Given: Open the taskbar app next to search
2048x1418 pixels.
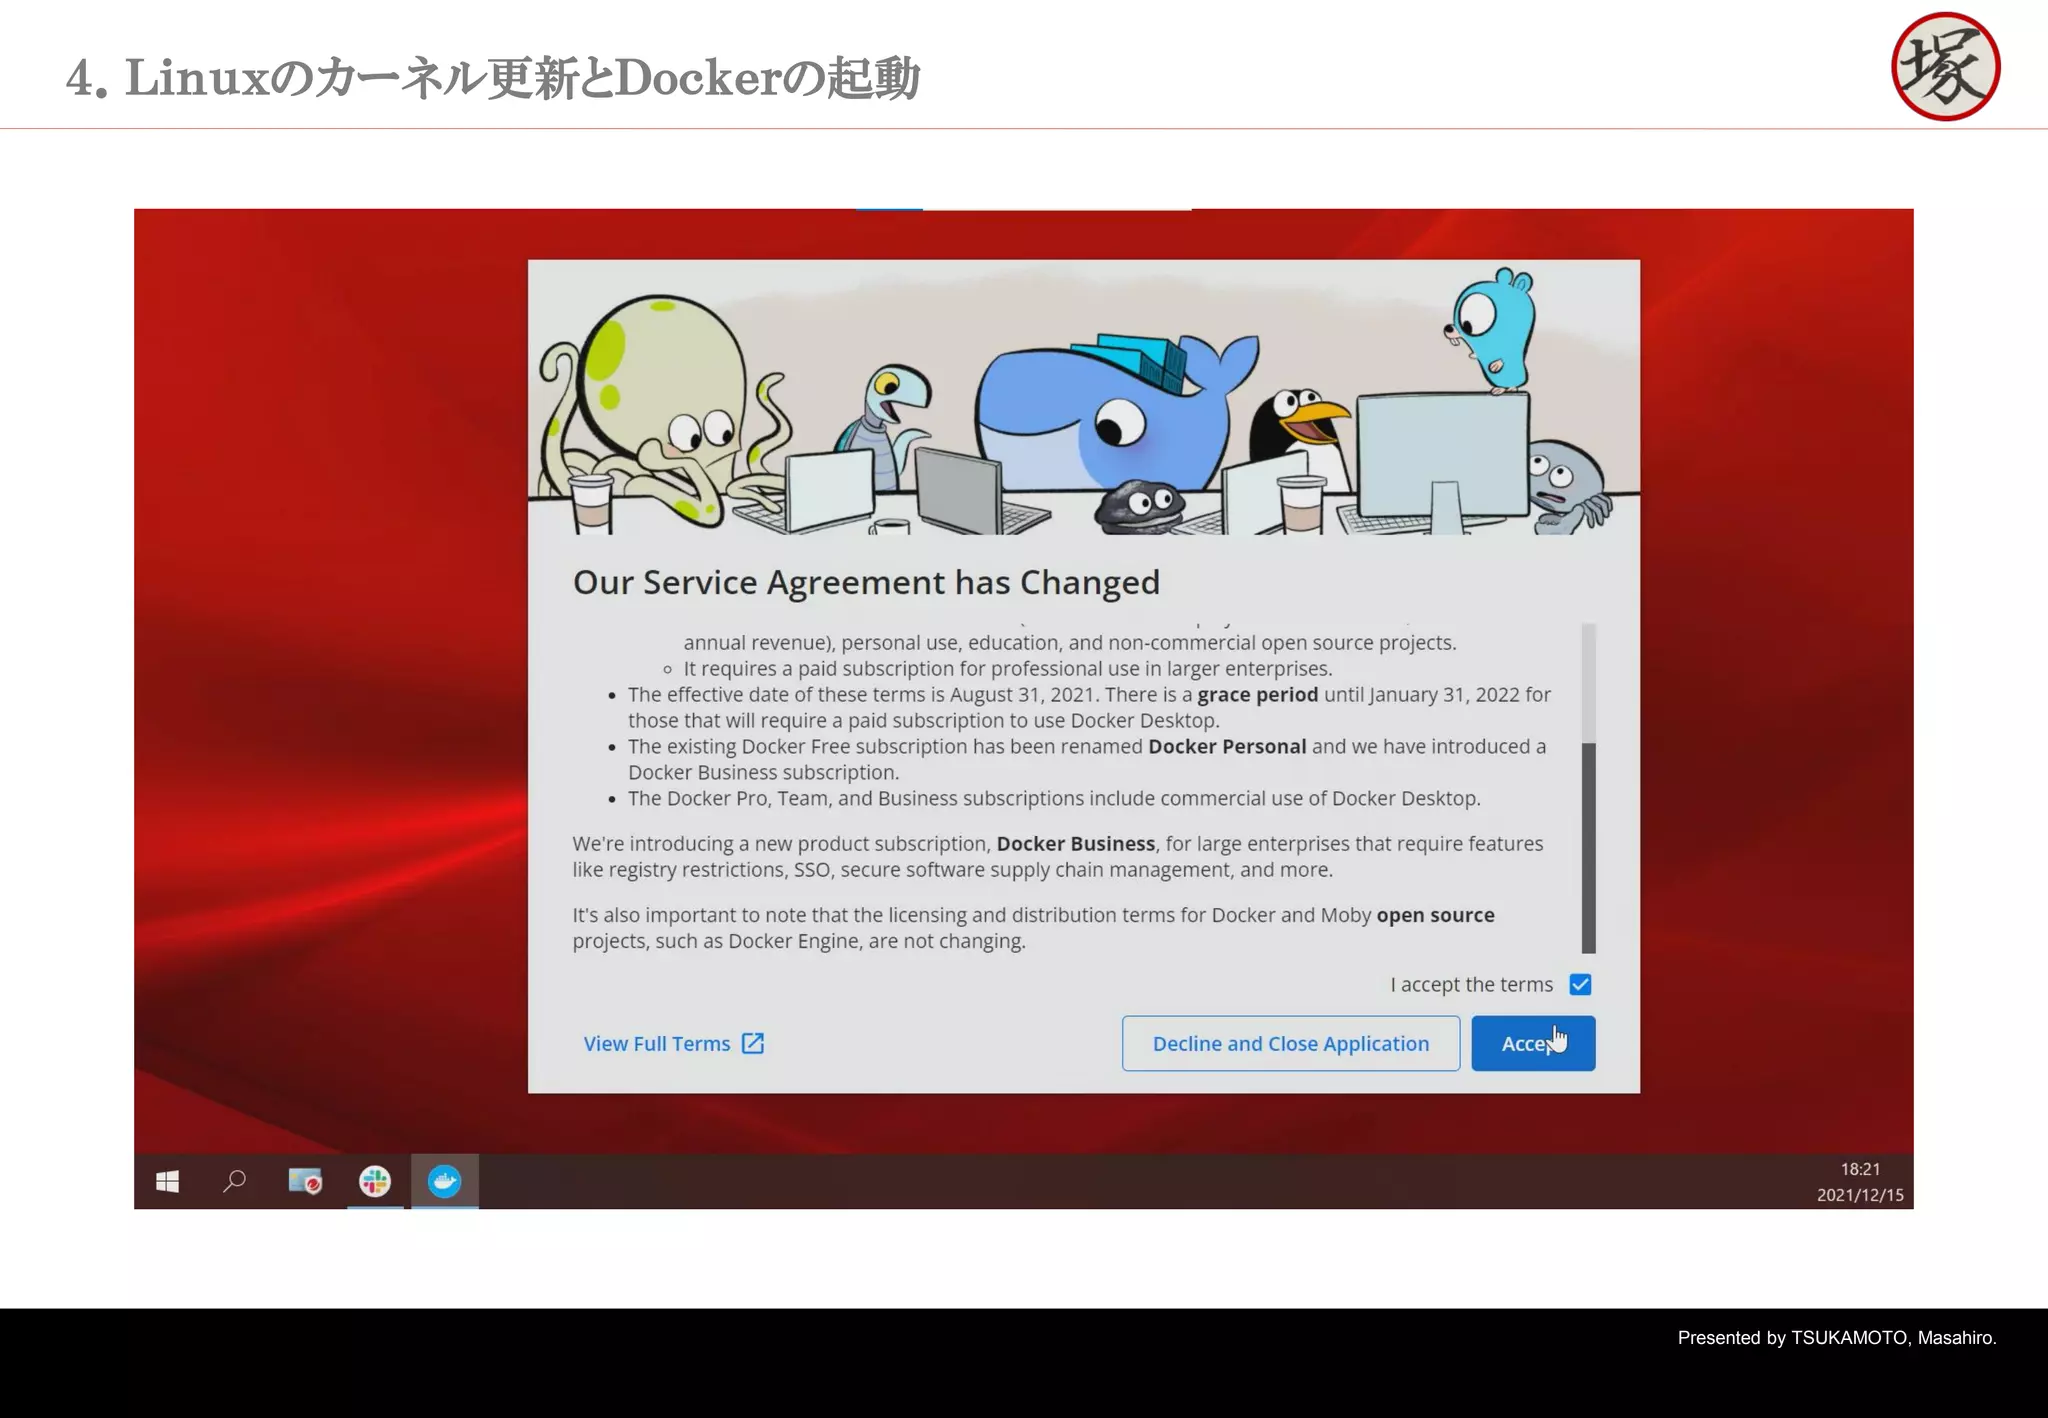Looking at the screenshot, I should pyautogui.click(x=305, y=1181).
